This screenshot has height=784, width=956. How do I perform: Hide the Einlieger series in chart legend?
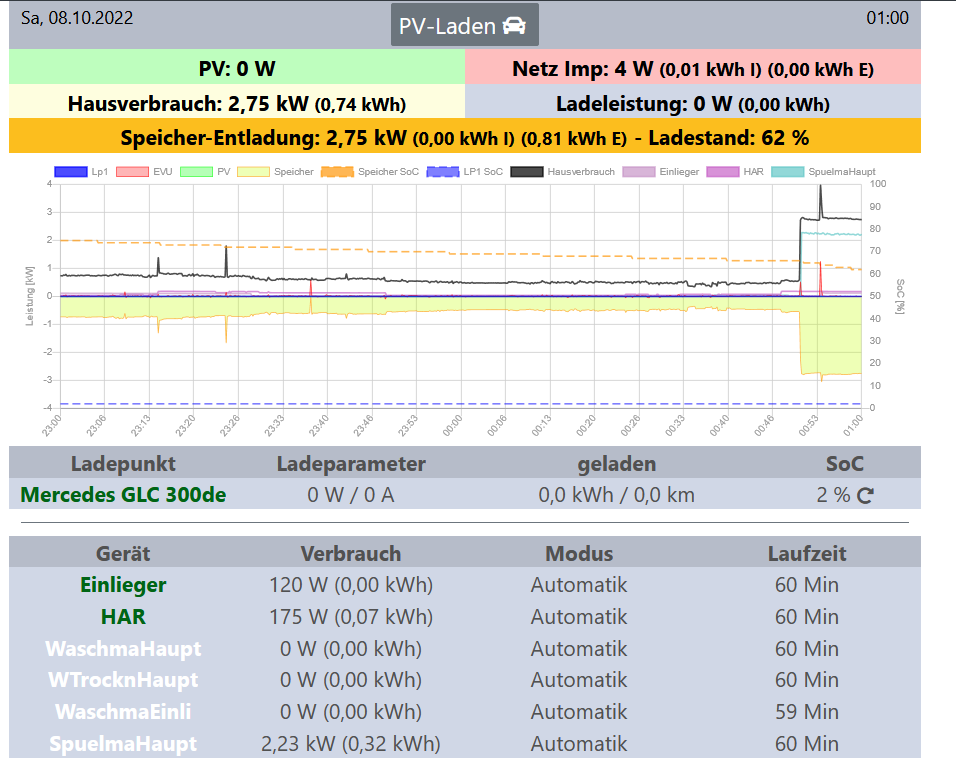click(x=662, y=172)
